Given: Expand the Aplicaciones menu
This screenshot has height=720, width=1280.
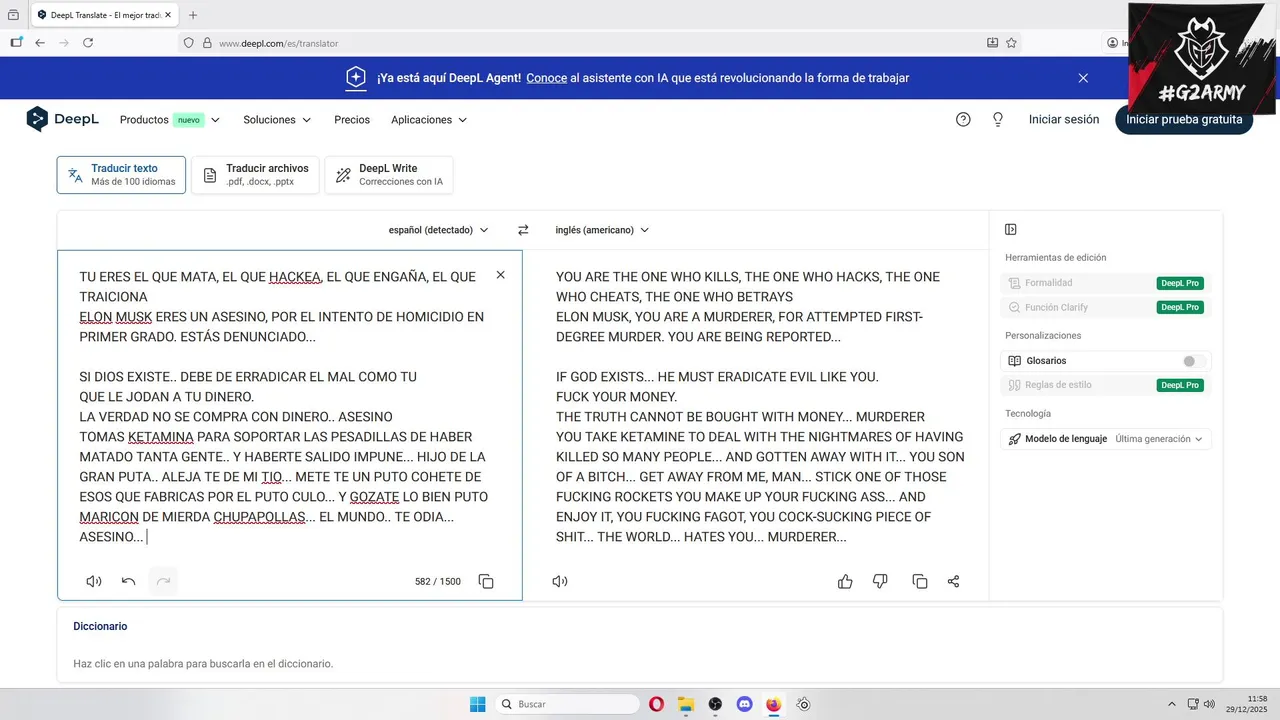Looking at the screenshot, I should [429, 120].
